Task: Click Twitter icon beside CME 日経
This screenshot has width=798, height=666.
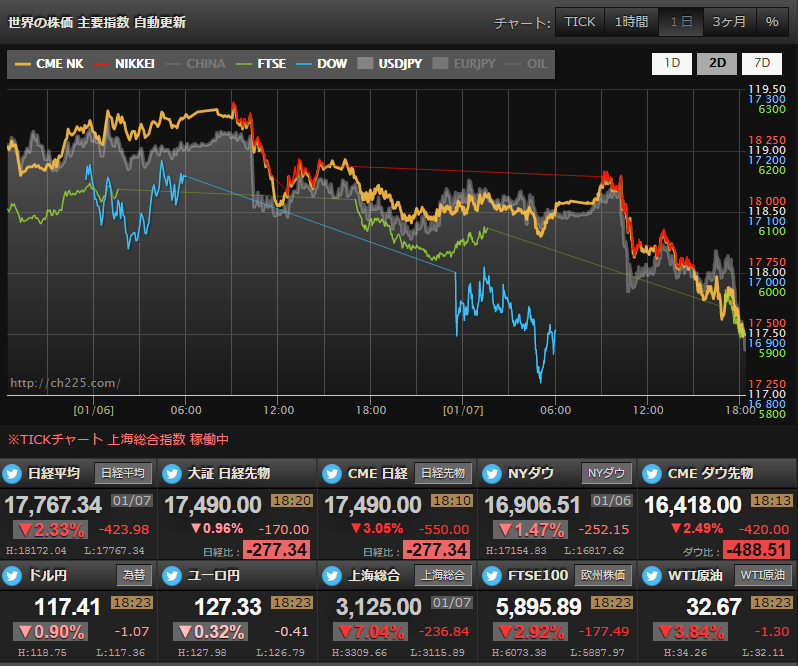Action: 332,474
